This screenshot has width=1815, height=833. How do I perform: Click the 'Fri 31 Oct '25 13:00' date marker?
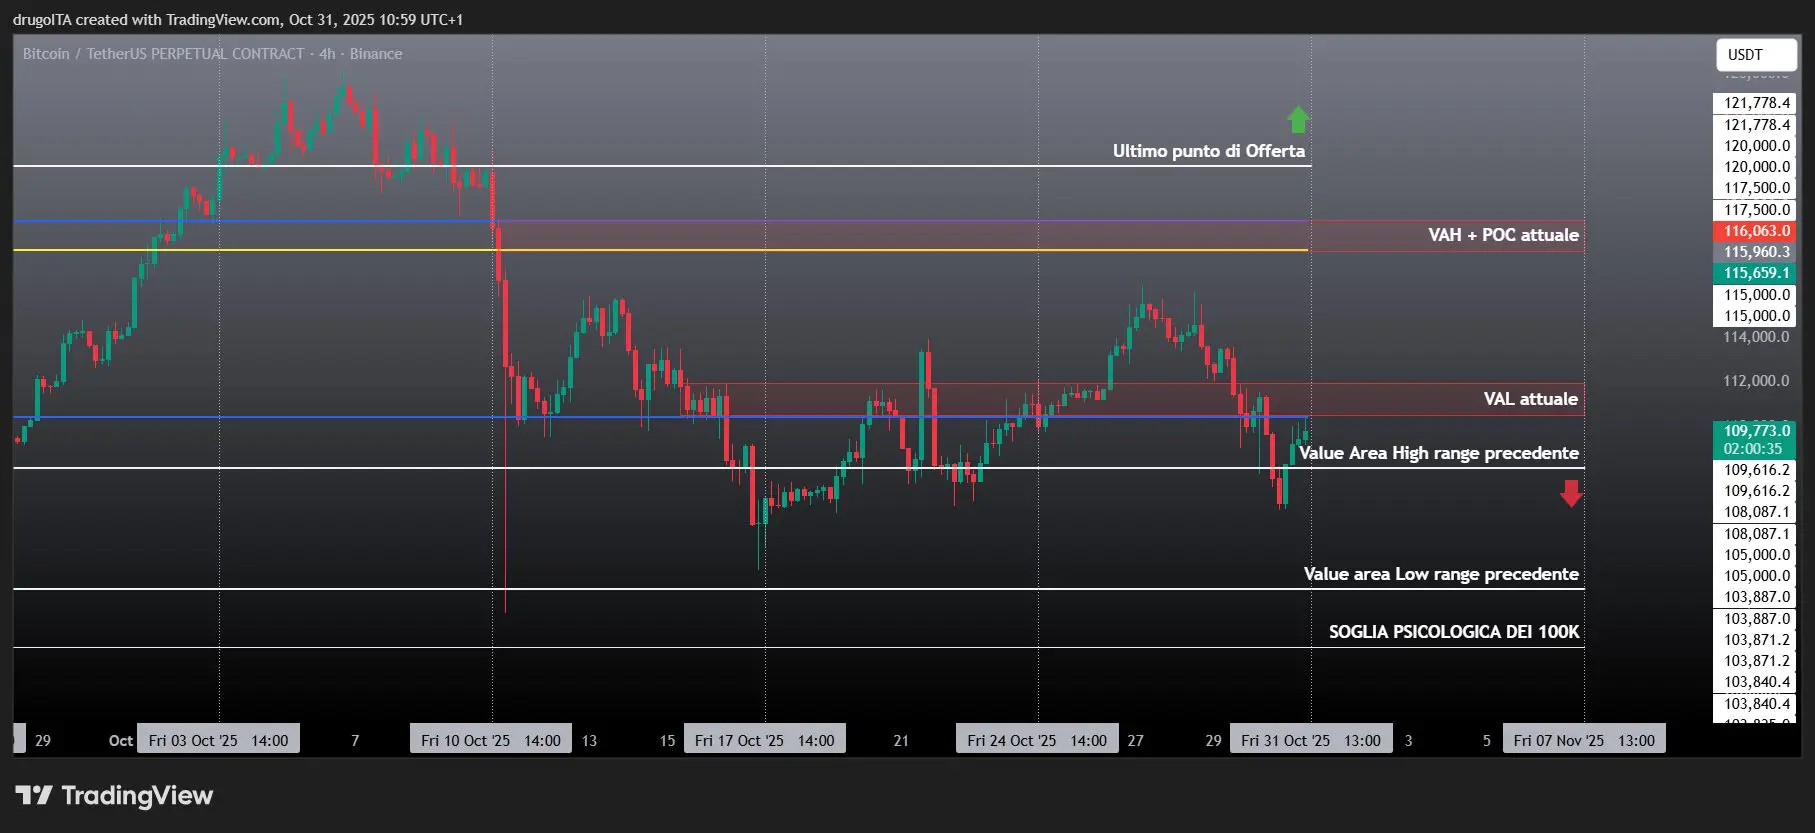(1311, 740)
